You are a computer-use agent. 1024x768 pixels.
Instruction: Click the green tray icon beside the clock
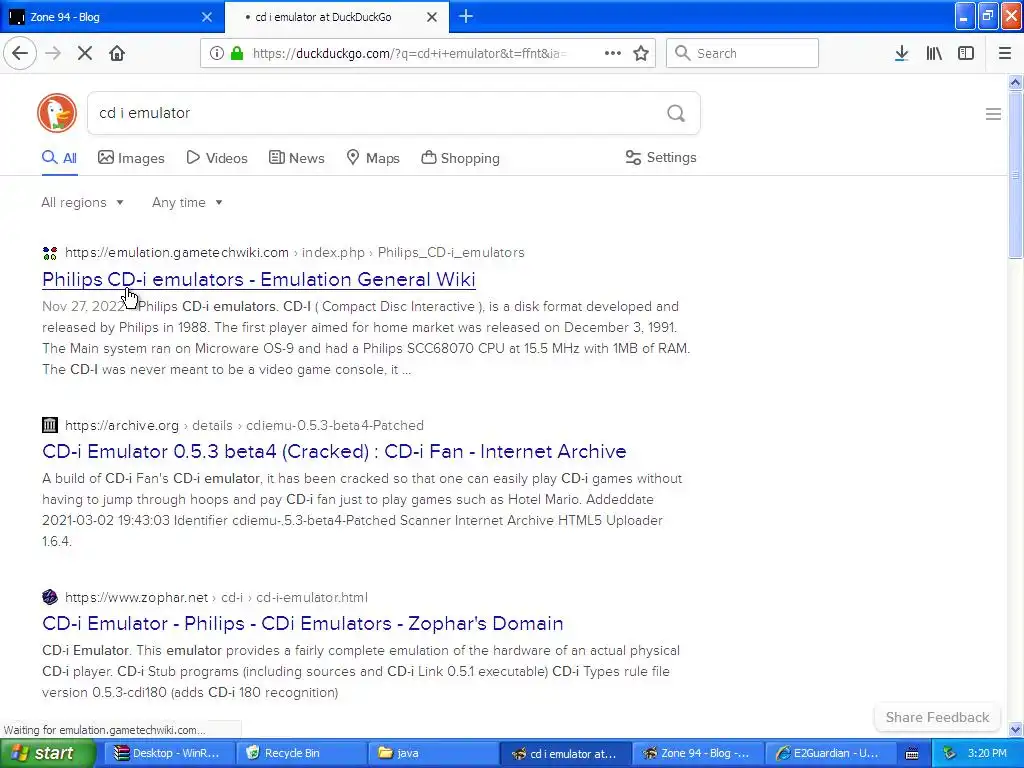tap(949, 753)
